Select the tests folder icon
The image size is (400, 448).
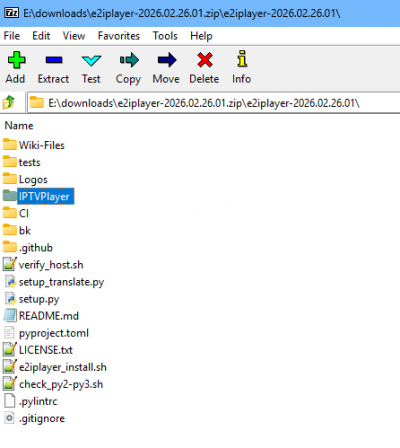click(10, 162)
